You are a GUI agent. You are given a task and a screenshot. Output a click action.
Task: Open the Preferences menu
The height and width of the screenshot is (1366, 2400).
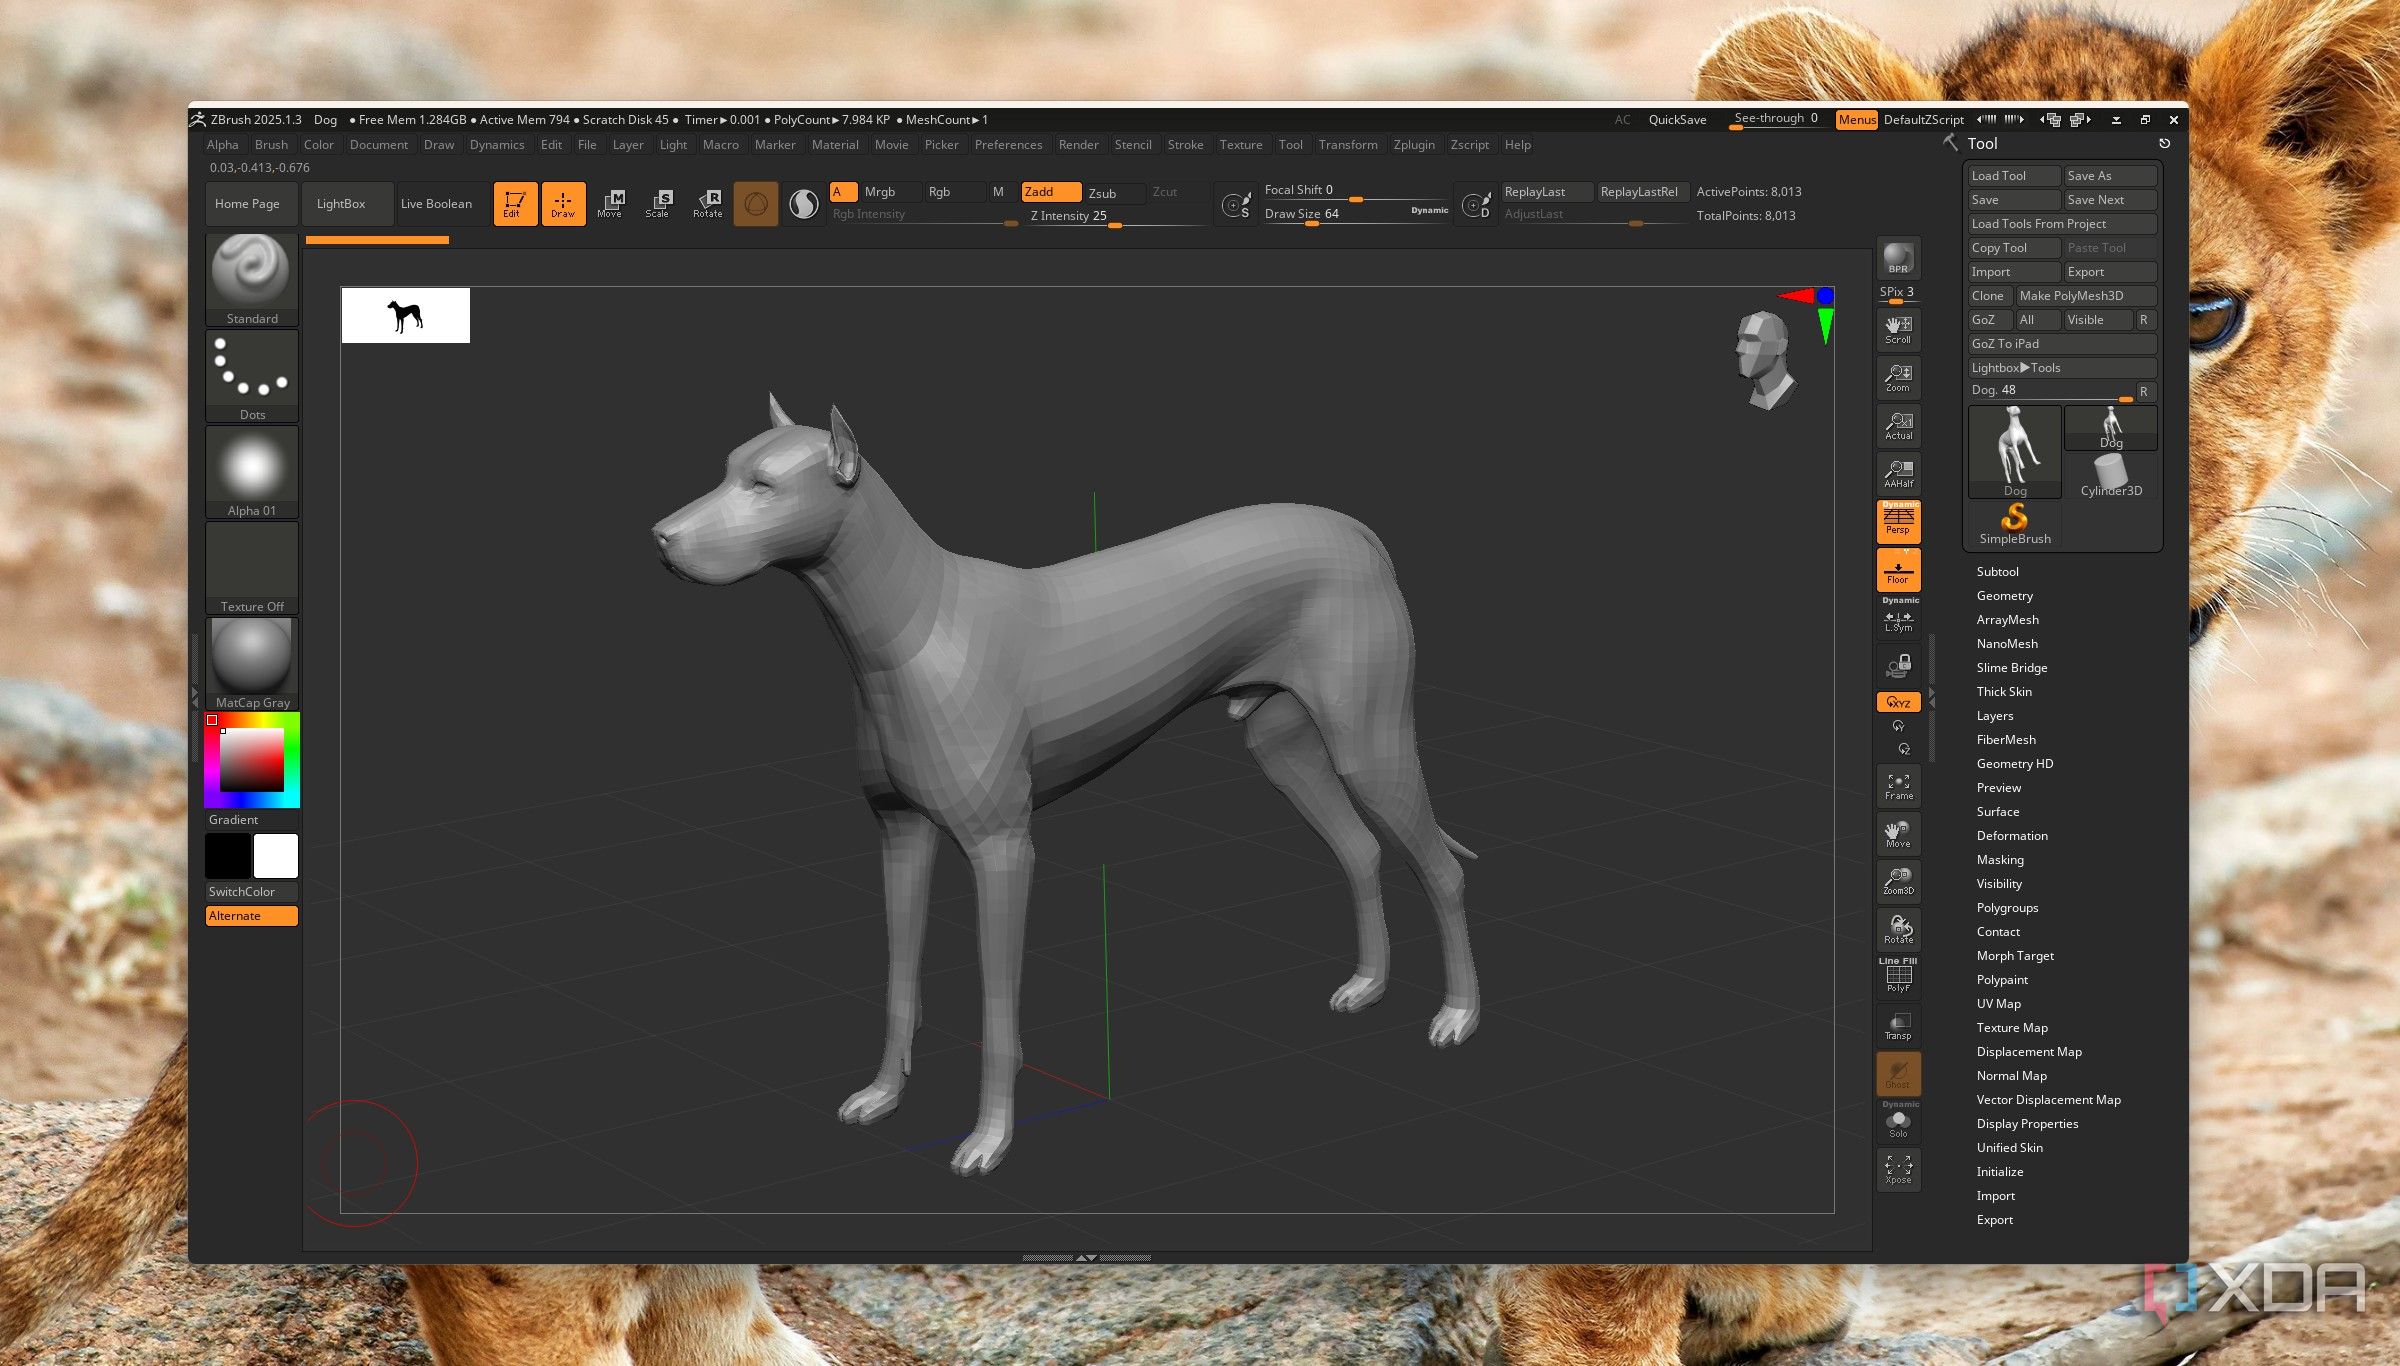[1008, 145]
